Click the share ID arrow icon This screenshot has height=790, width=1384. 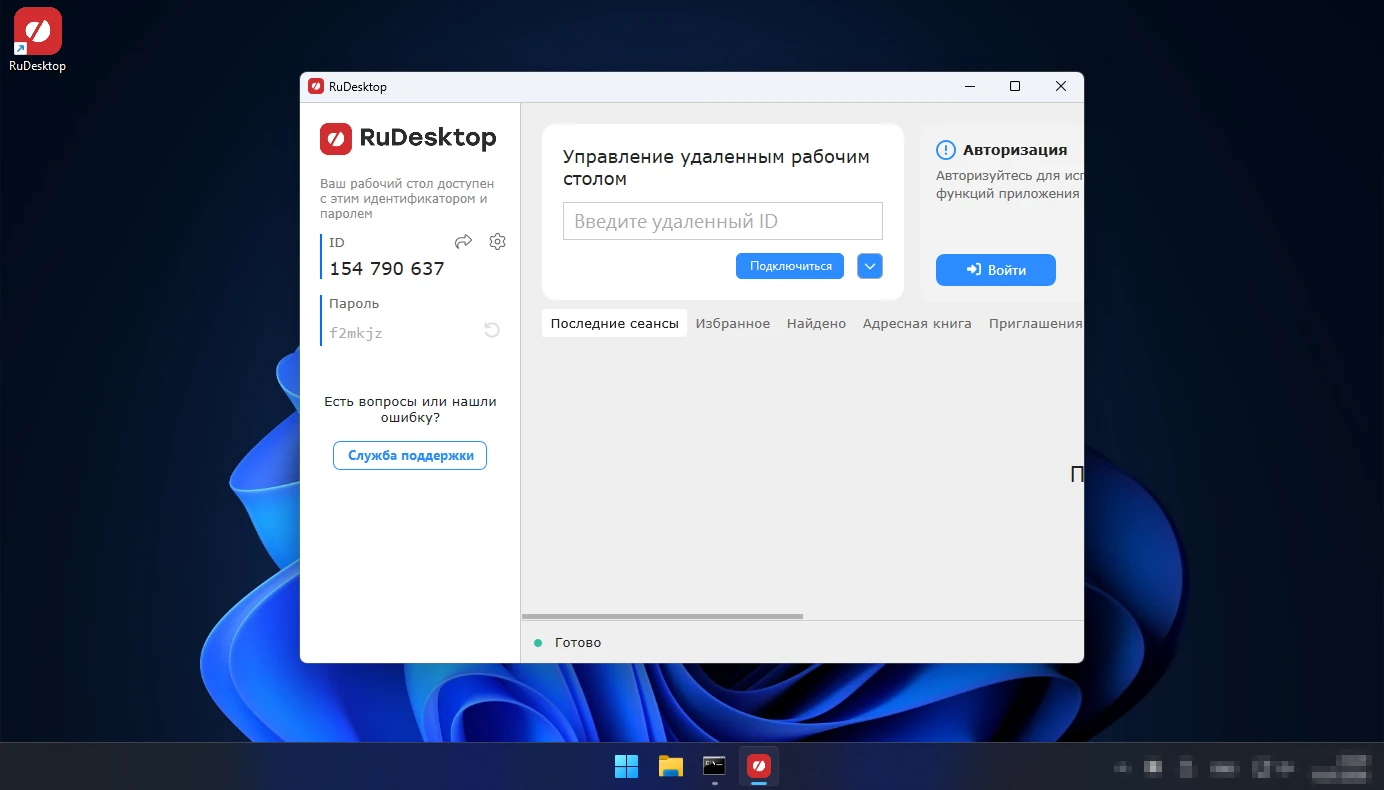463,241
